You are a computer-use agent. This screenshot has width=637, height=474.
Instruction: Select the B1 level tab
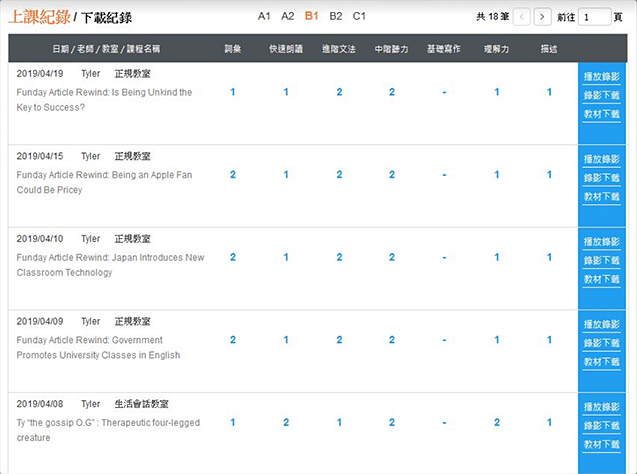pyautogui.click(x=312, y=16)
